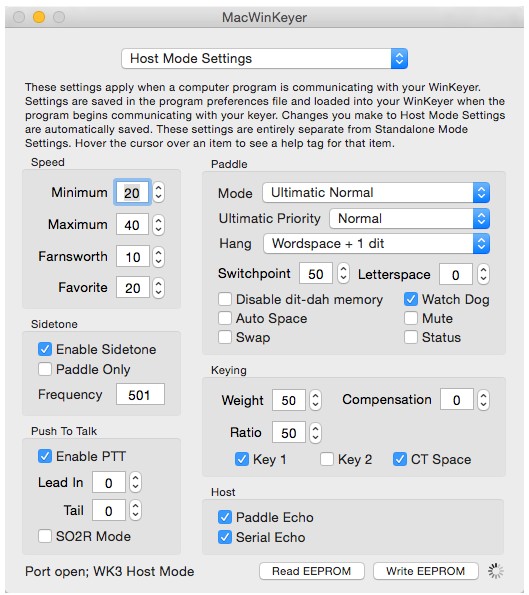Uncheck the Serial Echo option

[225, 537]
